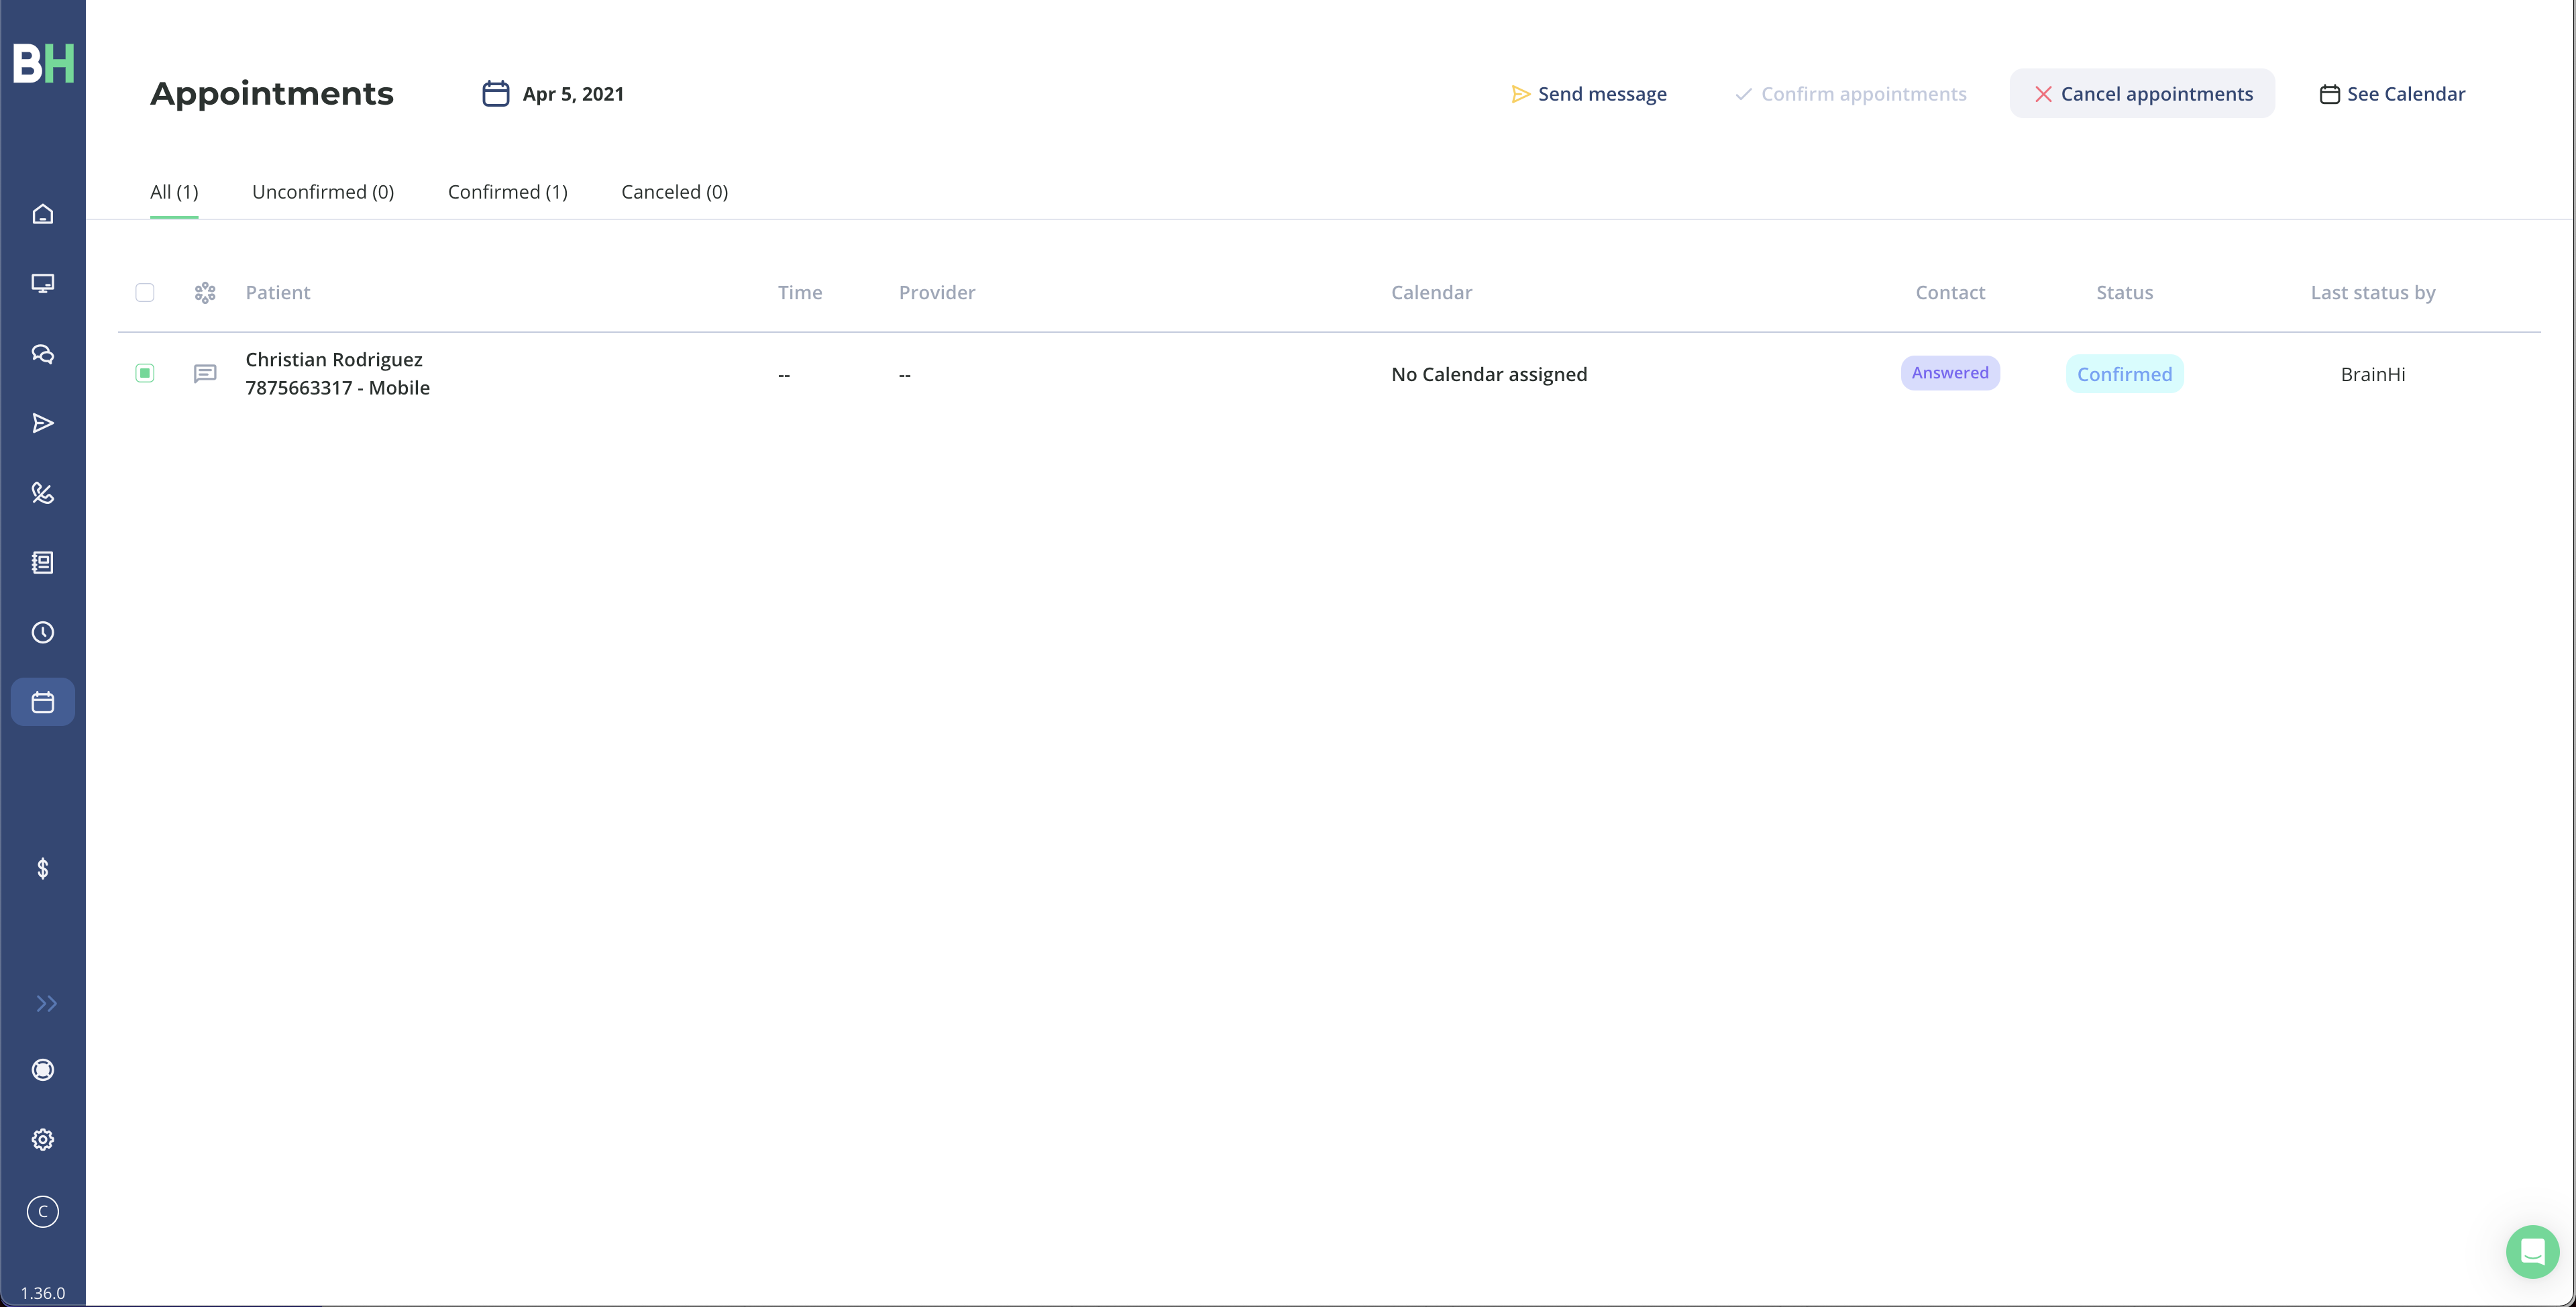Open the settings gear in sidebar
The image size is (2576, 1307).
(42, 1140)
